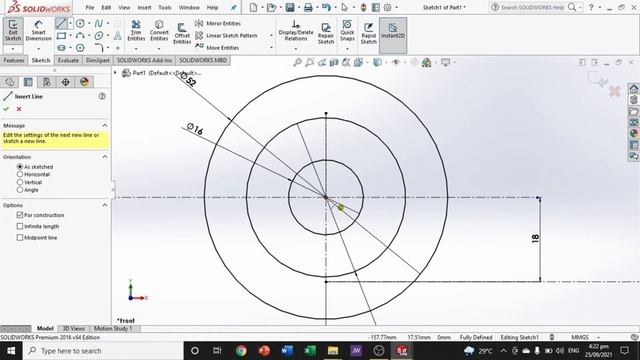Image resolution: width=640 pixels, height=360 pixels.
Task: Collapse the Orientation section
Action: click(x=105, y=157)
